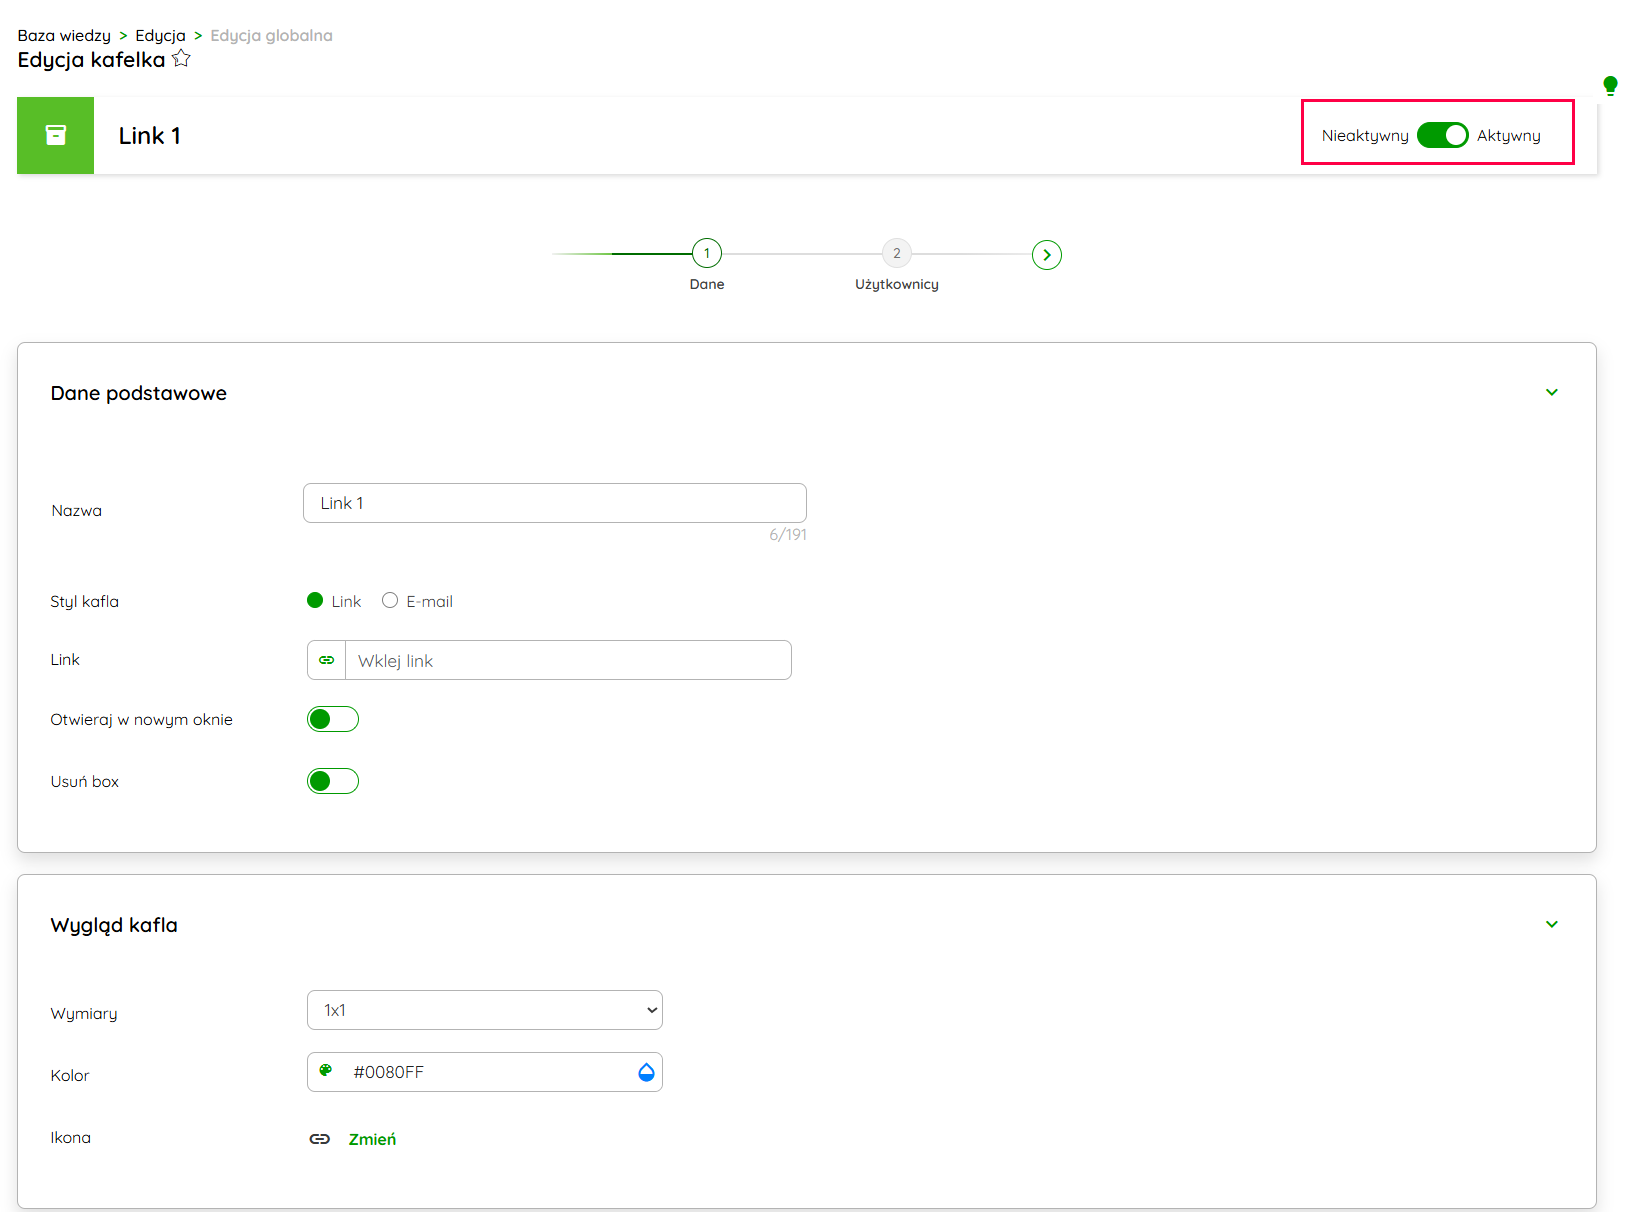Click the link icon beside Ikona
The width and height of the screenshot is (1642, 1212).
click(320, 1139)
